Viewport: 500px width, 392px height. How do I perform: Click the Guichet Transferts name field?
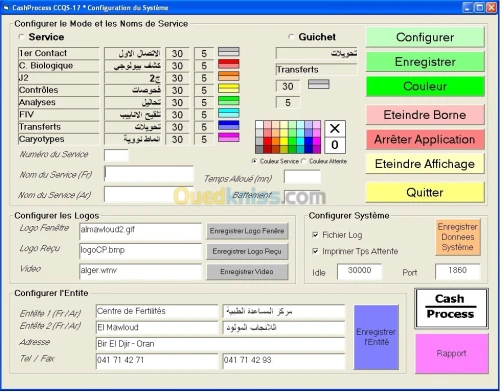[x=316, y=70]
